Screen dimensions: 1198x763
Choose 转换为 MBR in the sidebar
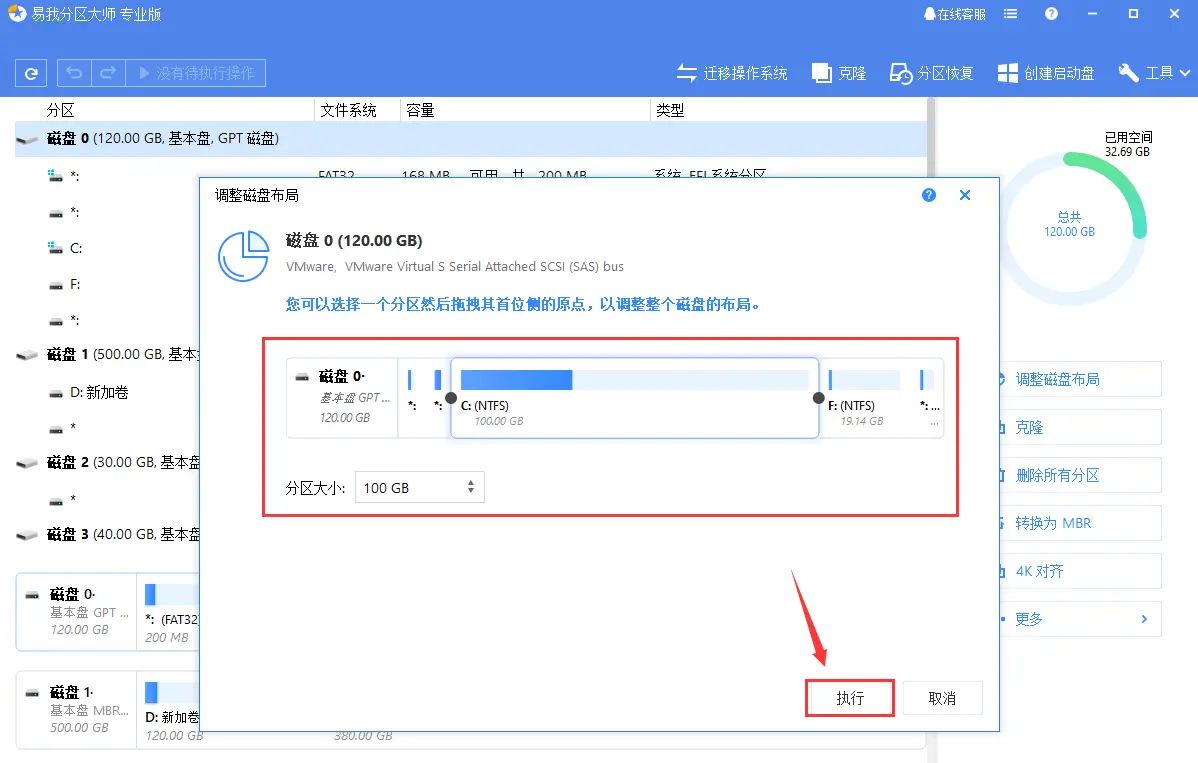(x=1080, y=523)
